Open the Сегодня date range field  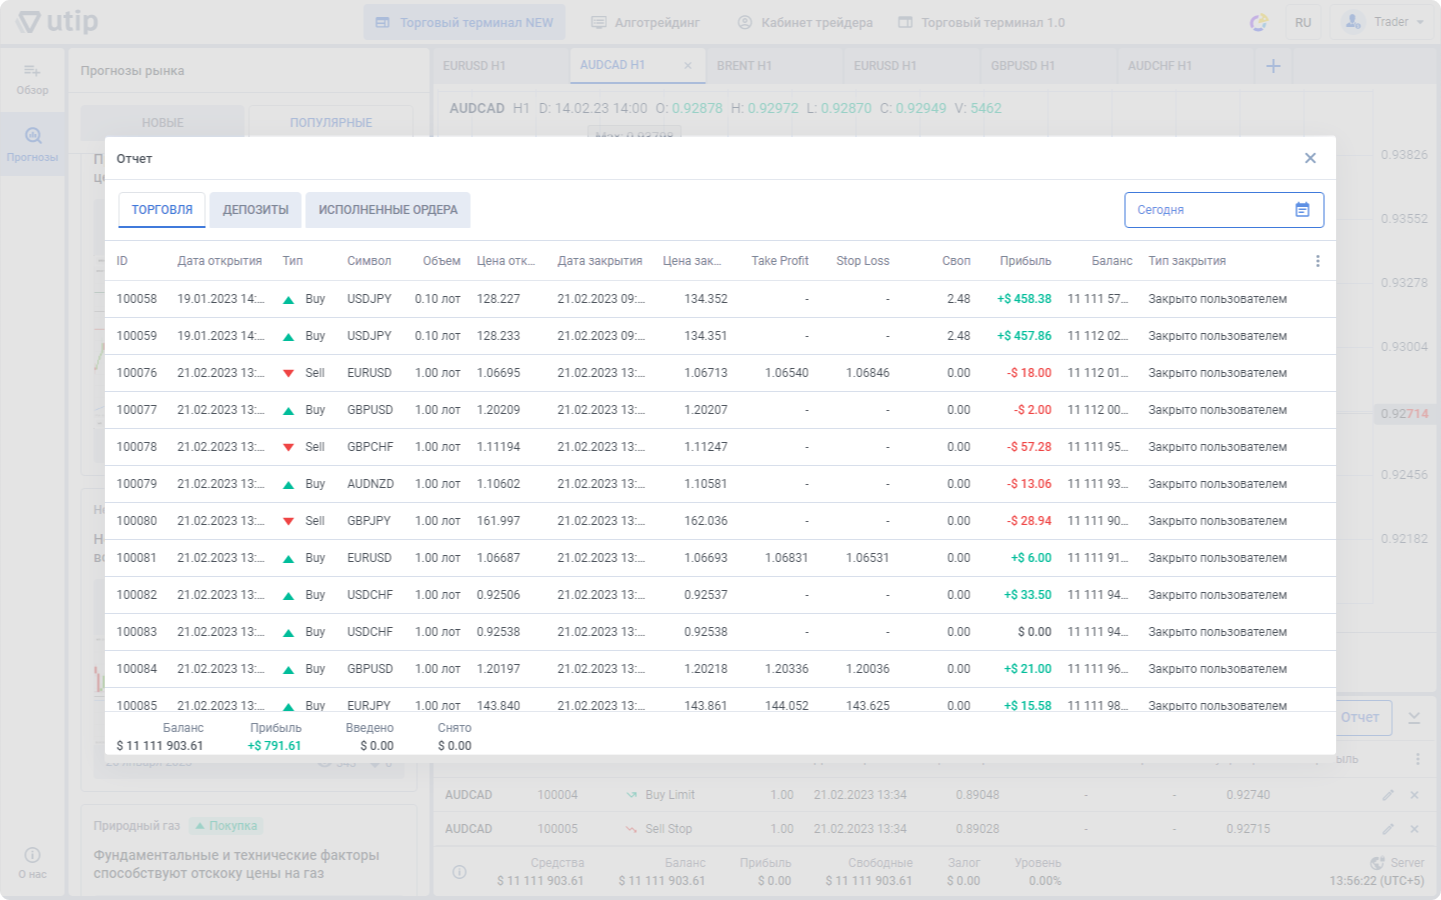(1224, 210)
